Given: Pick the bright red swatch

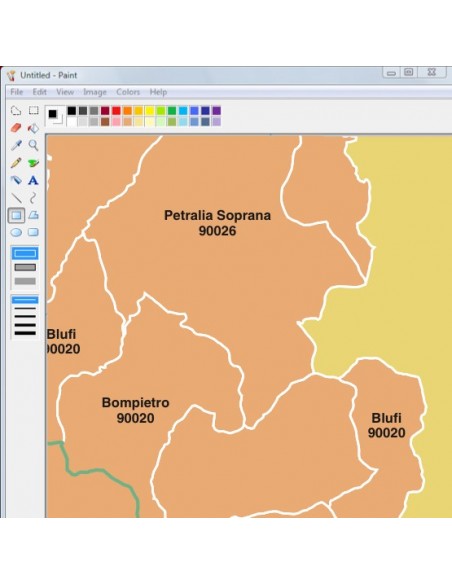Looking at the screenshot, I should coord(116,111).
